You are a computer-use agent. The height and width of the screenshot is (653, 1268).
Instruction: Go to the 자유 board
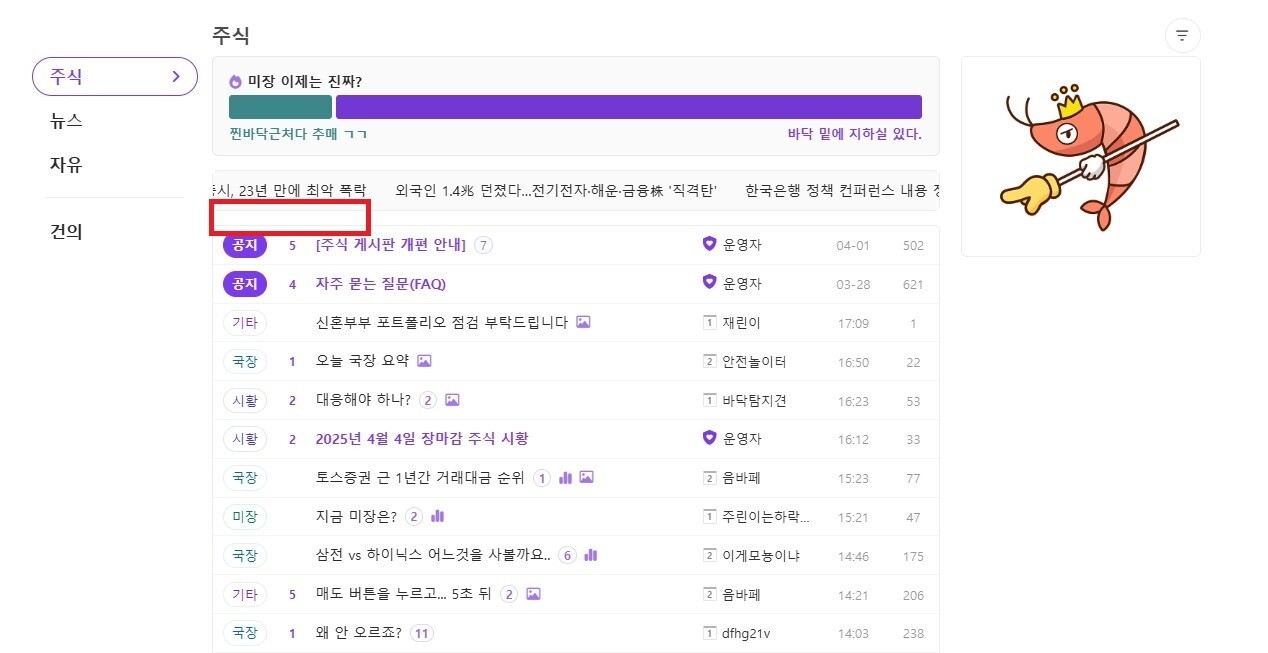pos(66,164)
